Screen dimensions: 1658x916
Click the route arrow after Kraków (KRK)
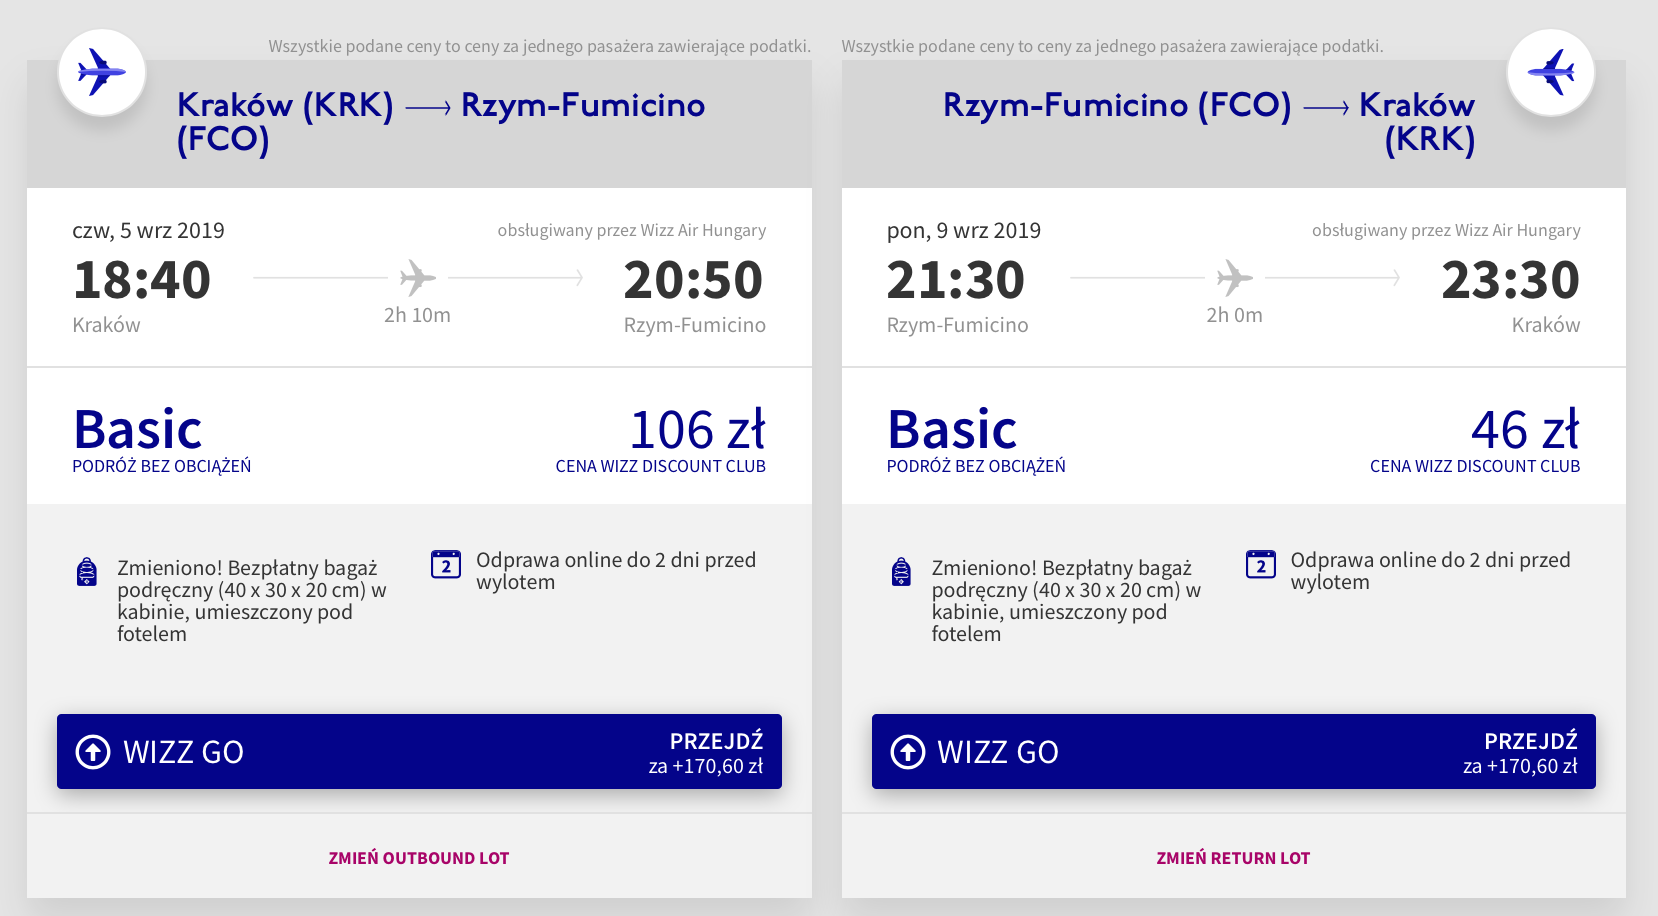click(x=428, y=107)
